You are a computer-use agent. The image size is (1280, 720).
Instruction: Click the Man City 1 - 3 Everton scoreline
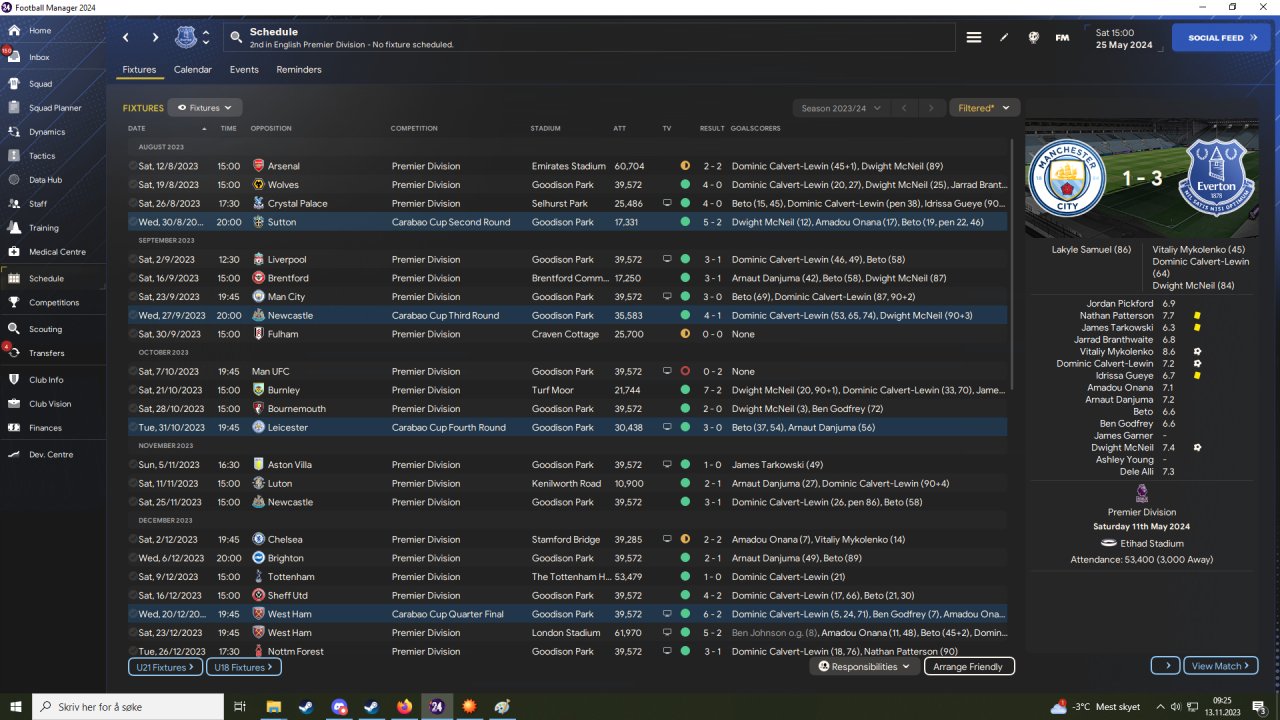coord(1141,178)
